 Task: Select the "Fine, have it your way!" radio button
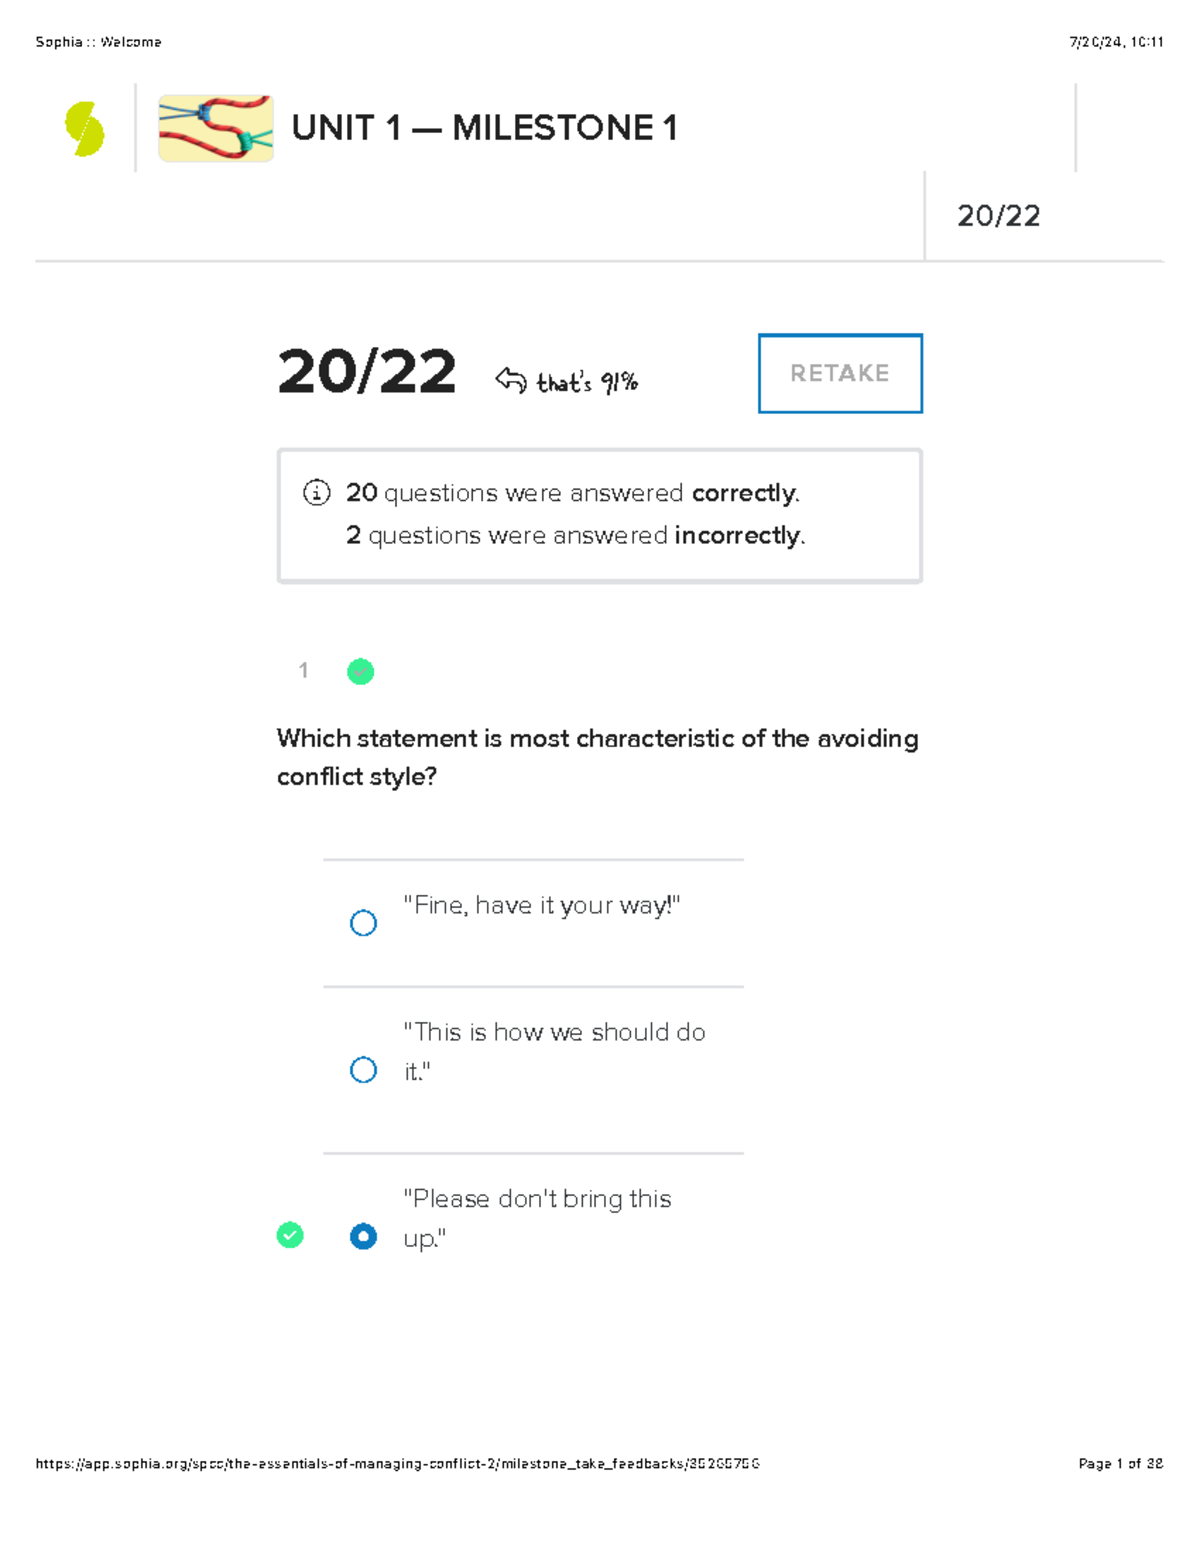363,922
